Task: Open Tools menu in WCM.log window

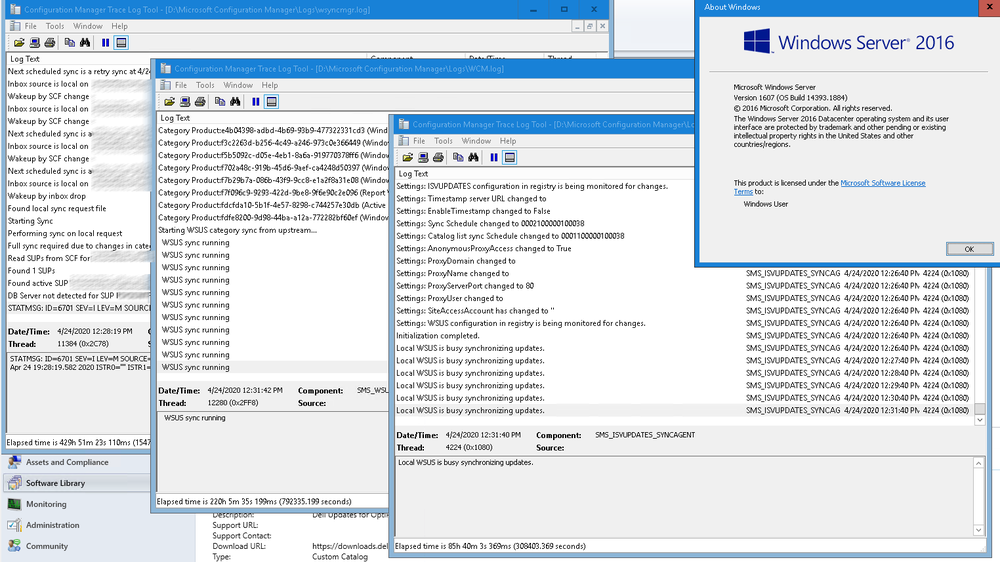Action: (x=205, y=85)
